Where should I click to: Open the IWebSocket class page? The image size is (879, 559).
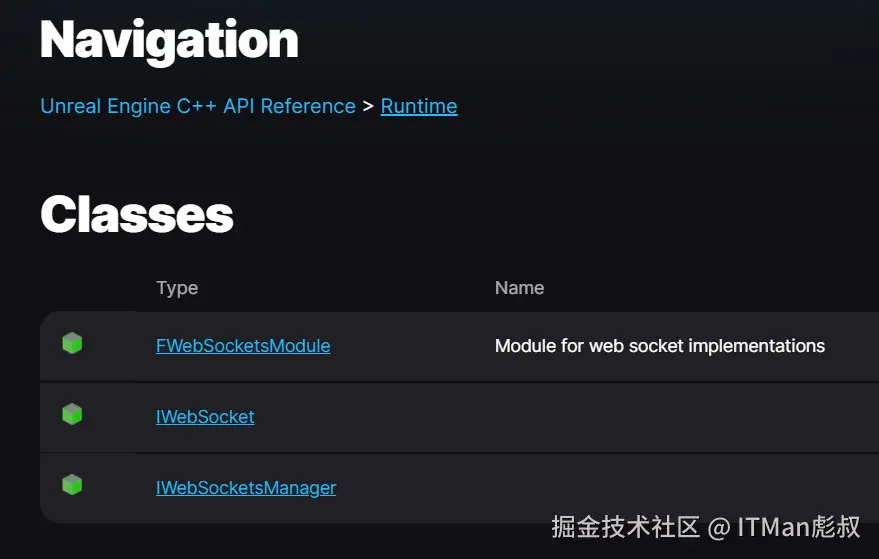[205, 417]
